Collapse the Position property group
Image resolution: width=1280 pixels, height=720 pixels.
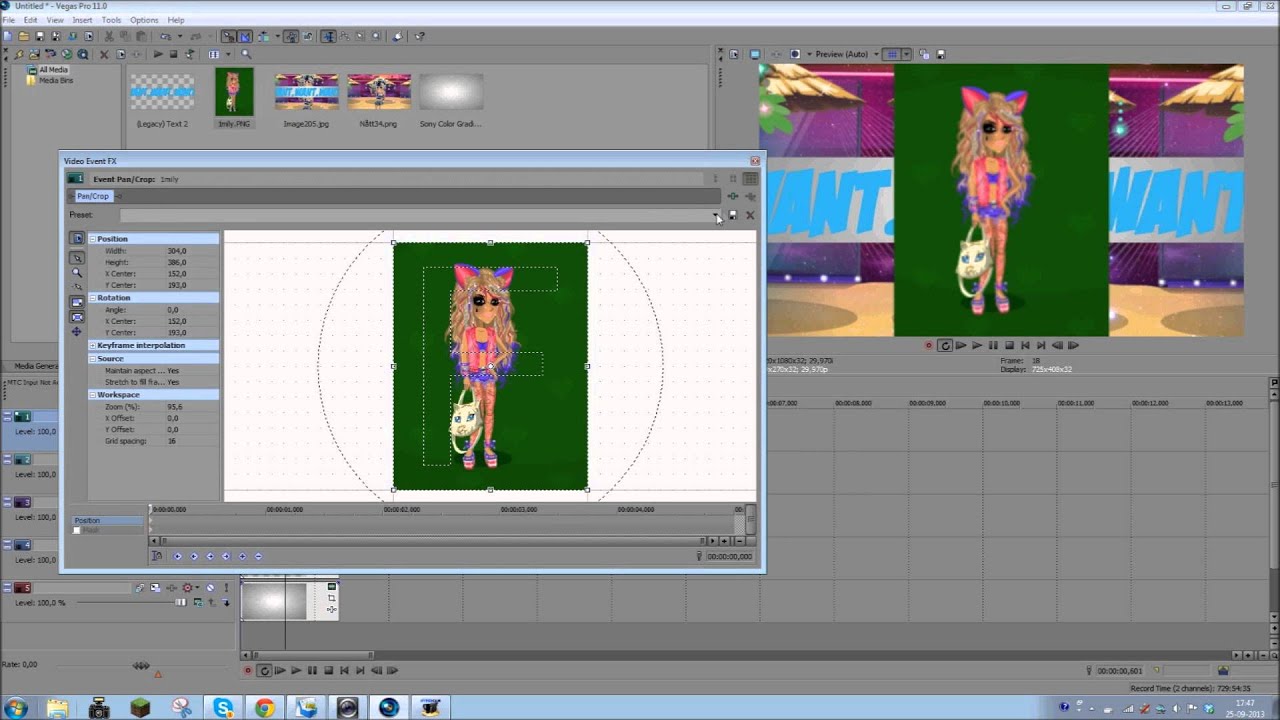point(93,239)
